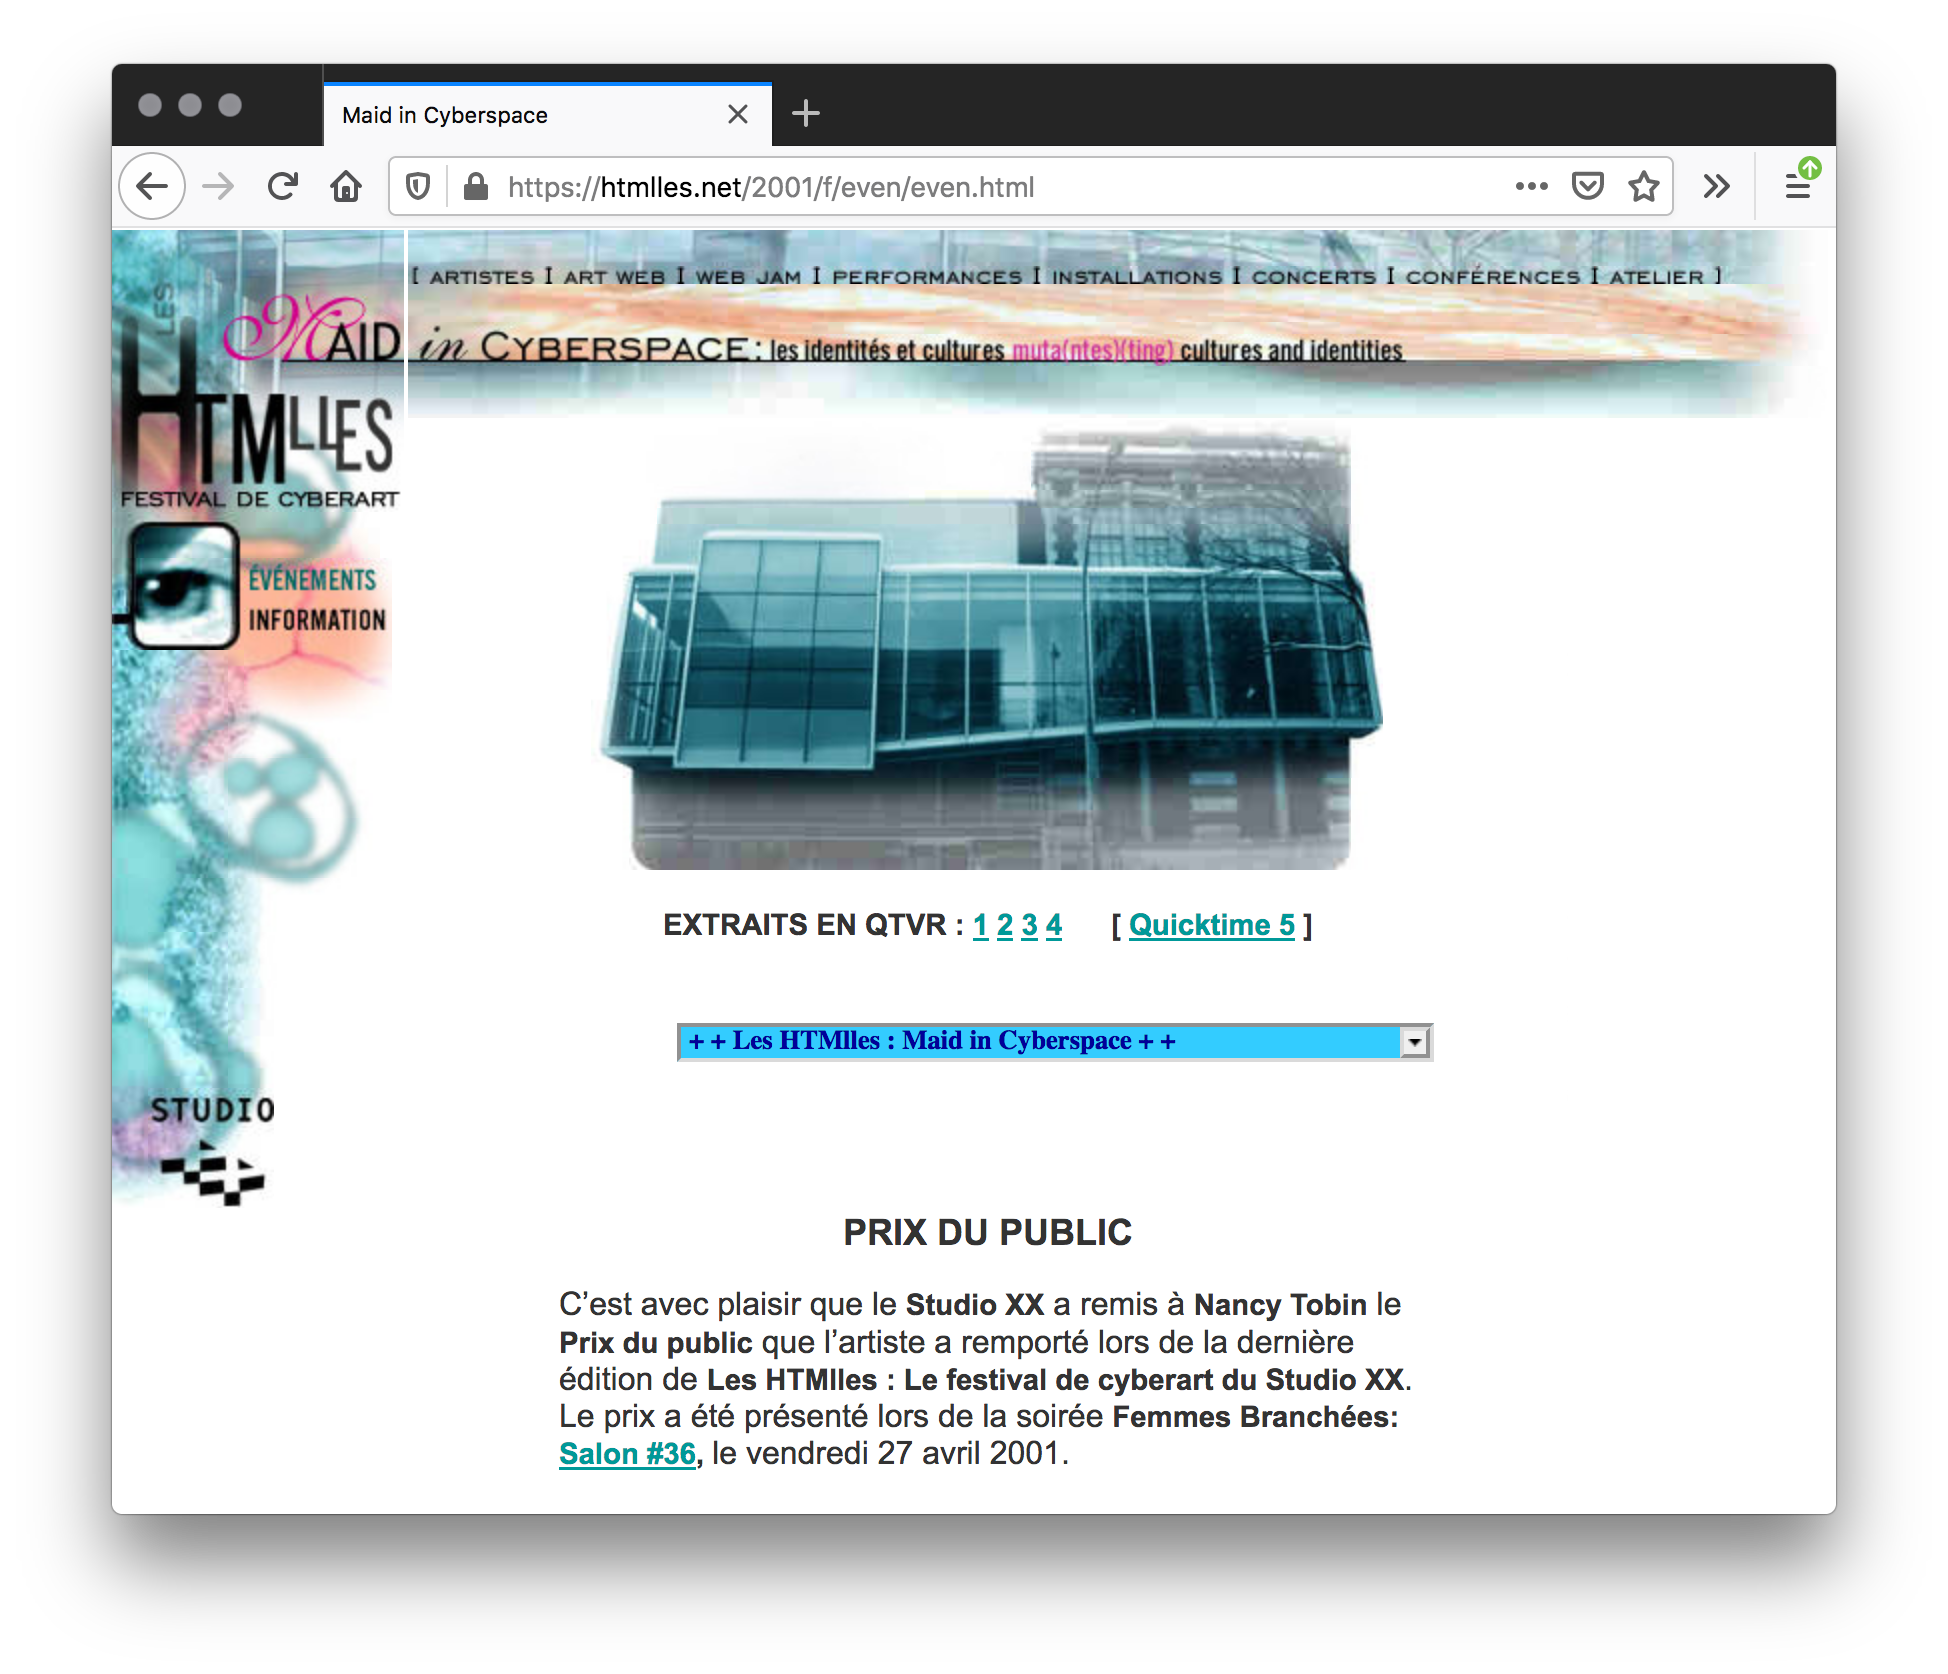This screenshot has width=1948, height=1674.
Task: Click QTVR extract number 2
Action: pos(1002,924)
